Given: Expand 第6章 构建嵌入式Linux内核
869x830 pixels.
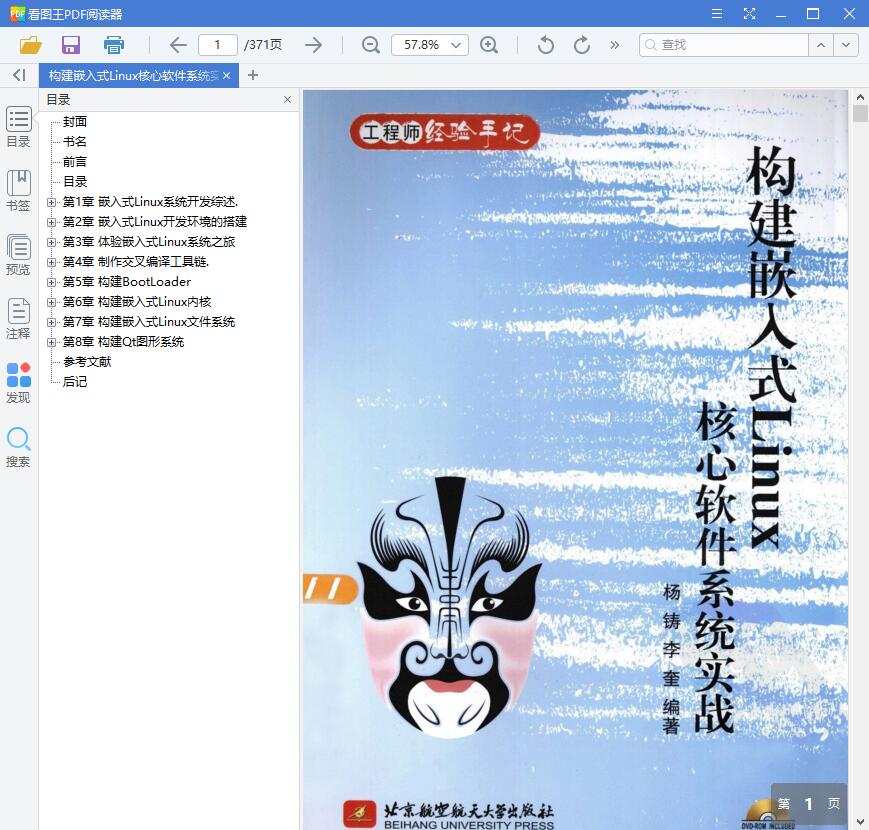Looking at the screenshot, I should [x=52, y=302].
